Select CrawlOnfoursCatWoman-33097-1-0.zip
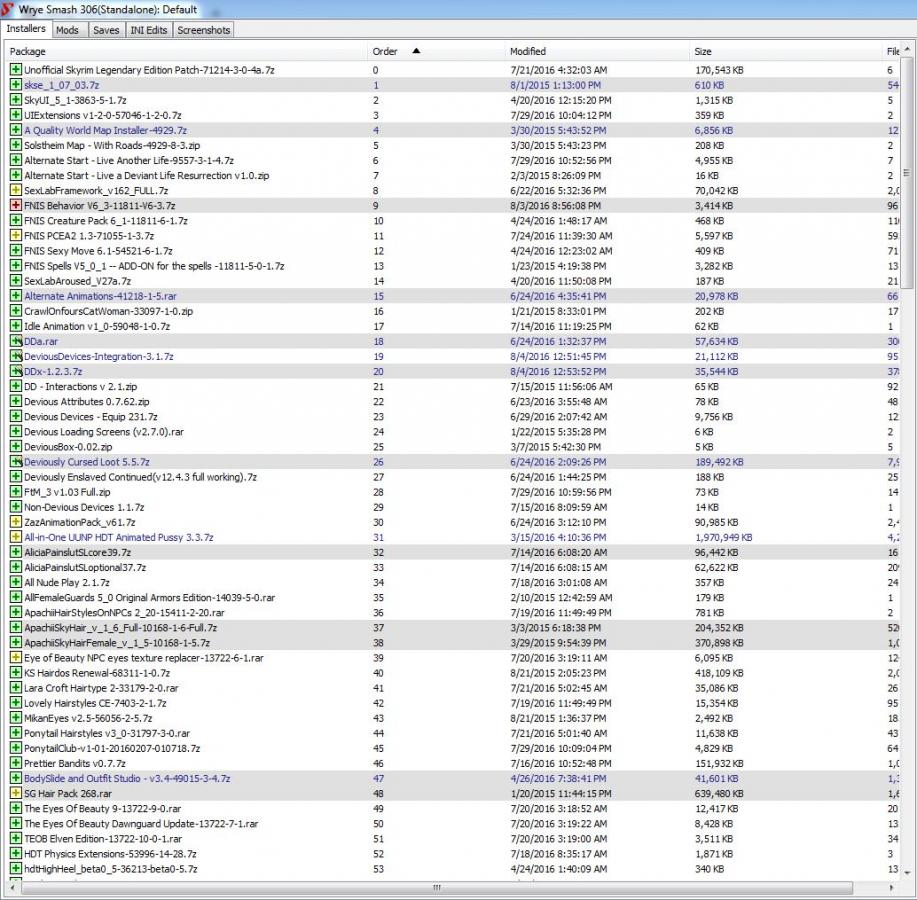The width and height of the screenshot is (917, 900). pos(454,311)
